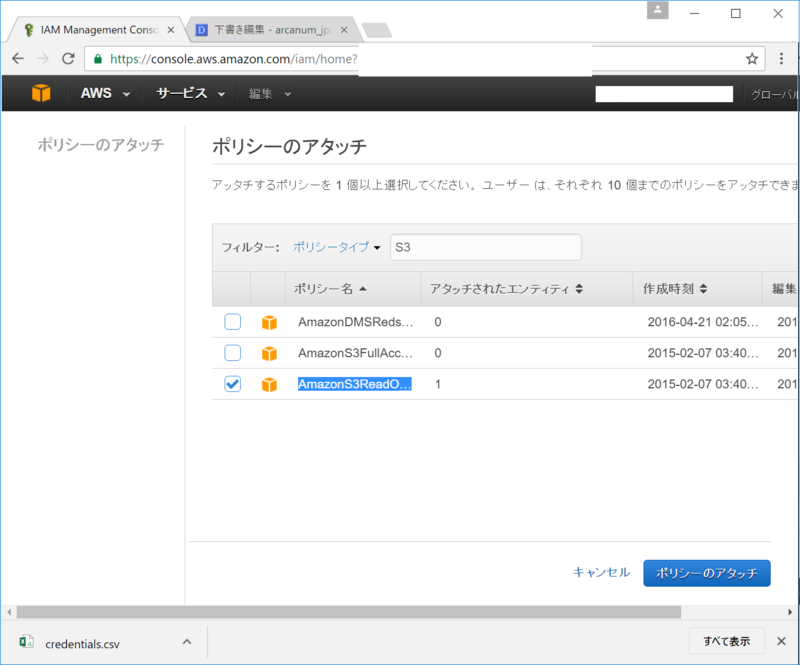Click the キャンセル link
Screen dimensions: 800x665
tap(602, 572)
